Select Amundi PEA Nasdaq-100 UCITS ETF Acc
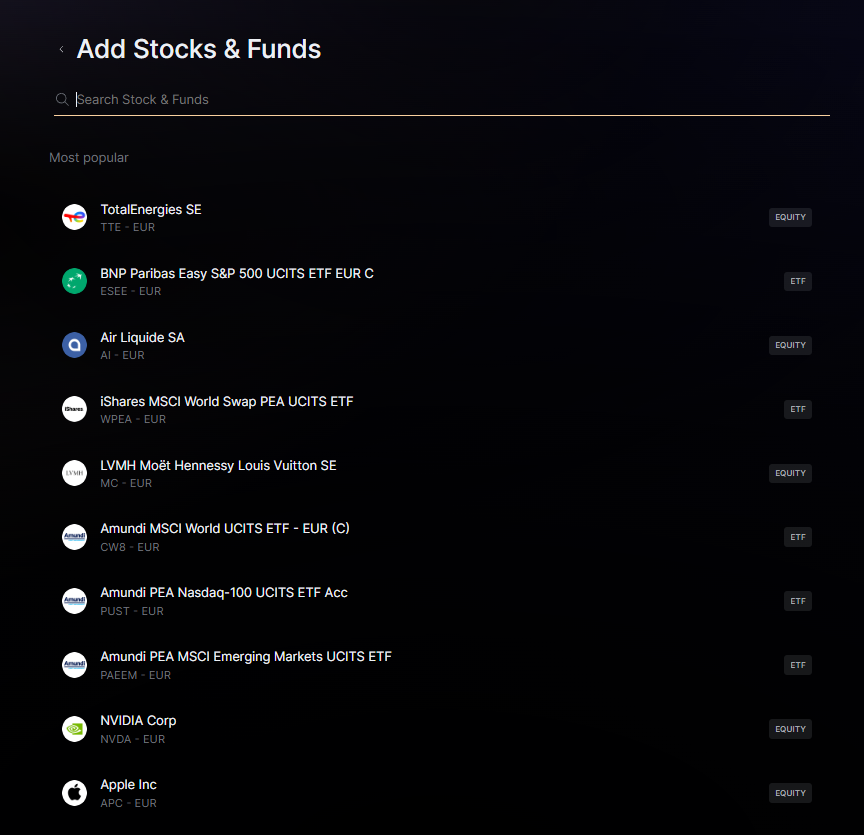The image size is (864, 835). [x=224, y=593]
